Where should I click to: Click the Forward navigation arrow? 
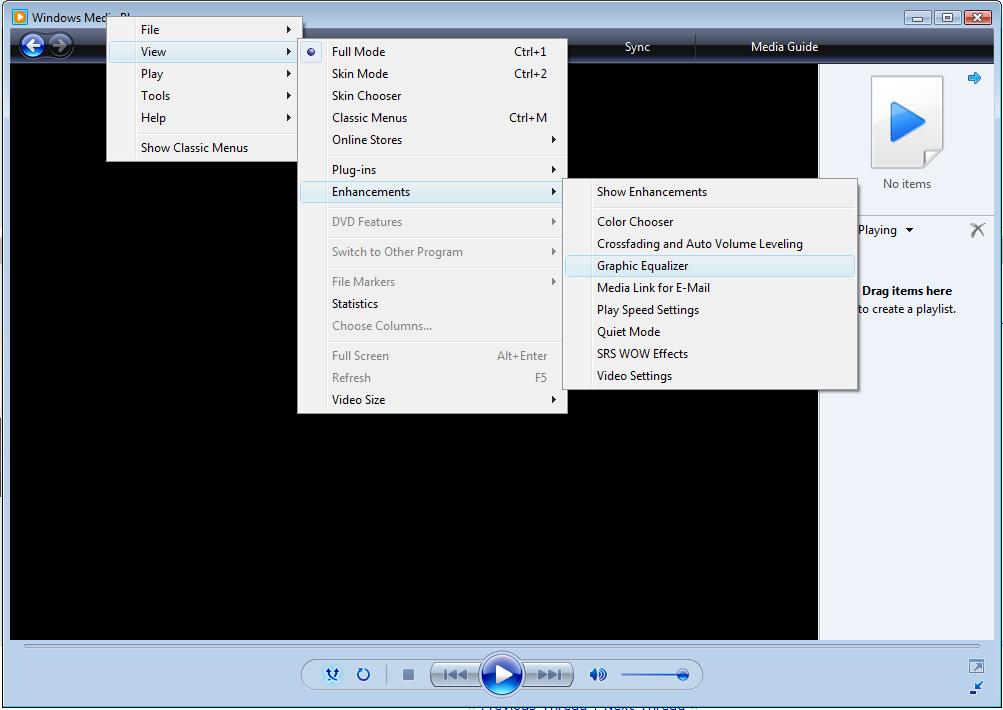pyautogui.click(x=61, y=45)
